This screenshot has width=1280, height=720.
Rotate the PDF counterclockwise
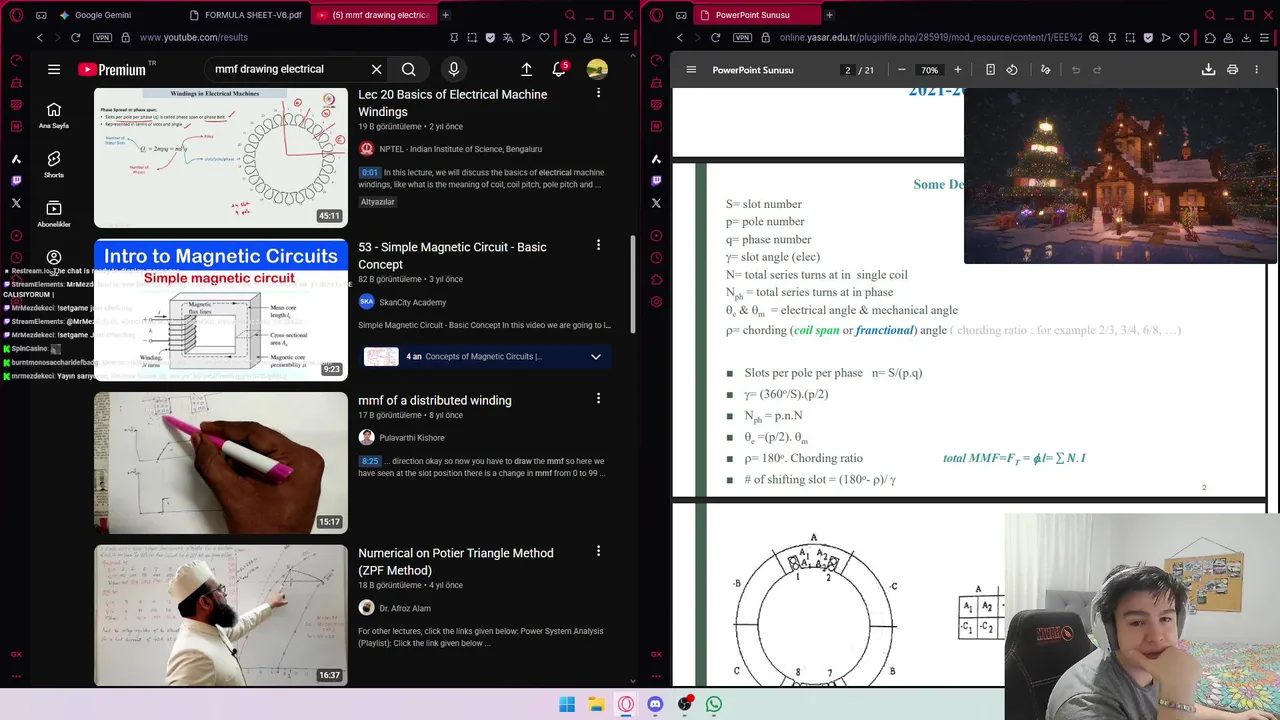pyautogui.click(x=1012, y=70)
